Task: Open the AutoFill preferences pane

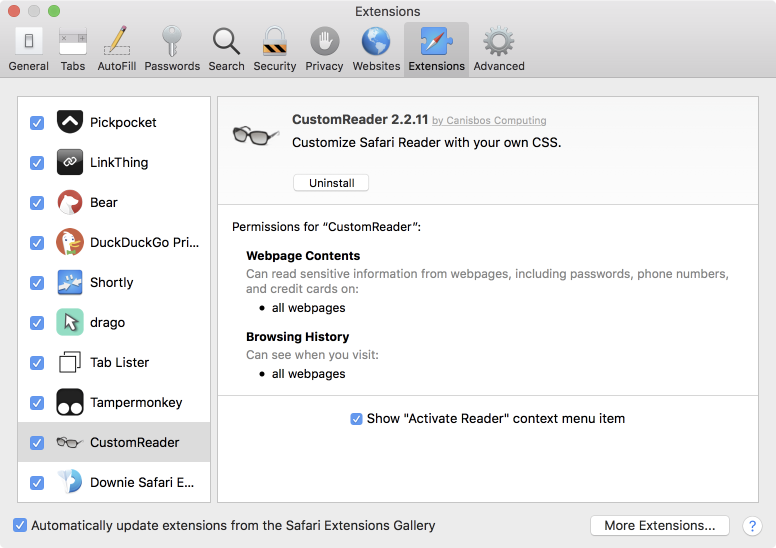Action: tap(117, 49)
